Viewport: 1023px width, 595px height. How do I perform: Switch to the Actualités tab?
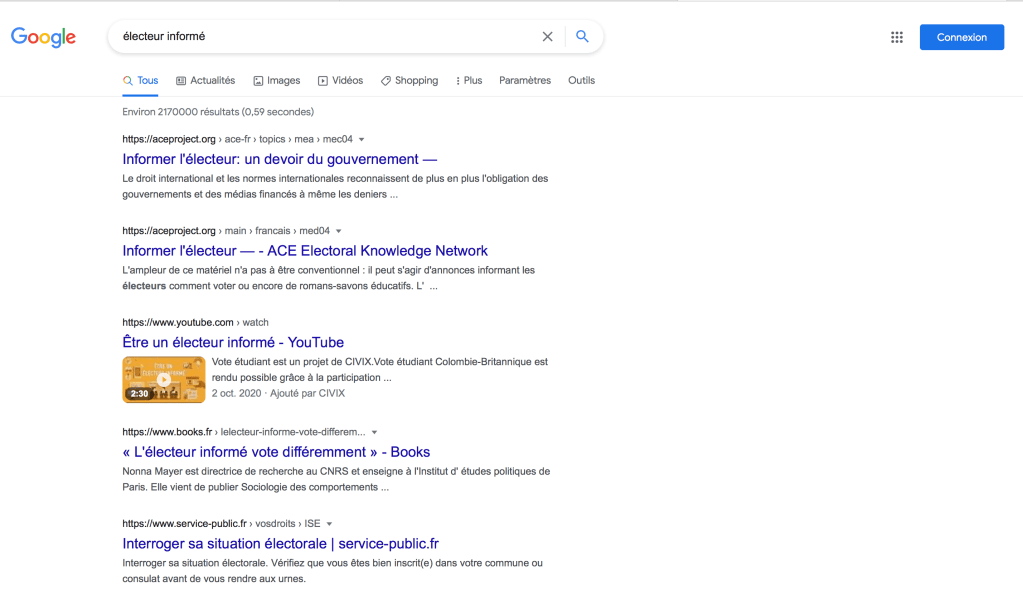coord(205,80)
